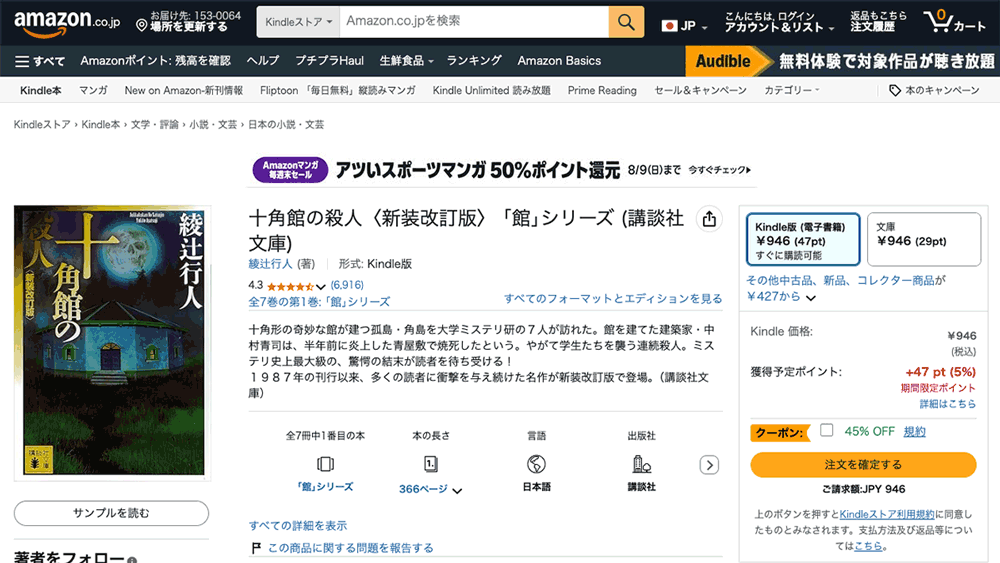
Task: Click the Japan flag language icon
Action: pos(669,26)
